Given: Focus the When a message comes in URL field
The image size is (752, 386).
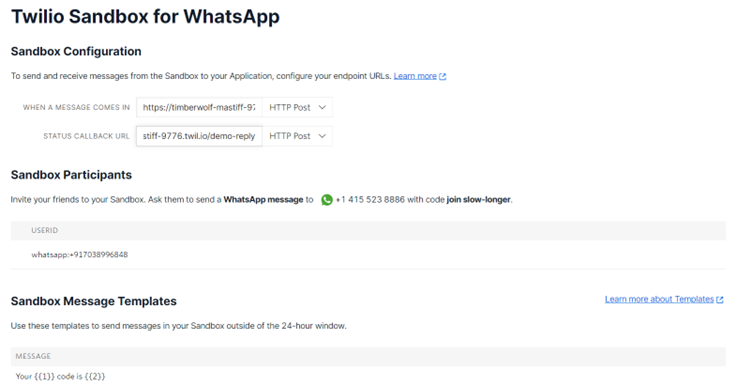Looking at the screenshot, I should 199,107.
